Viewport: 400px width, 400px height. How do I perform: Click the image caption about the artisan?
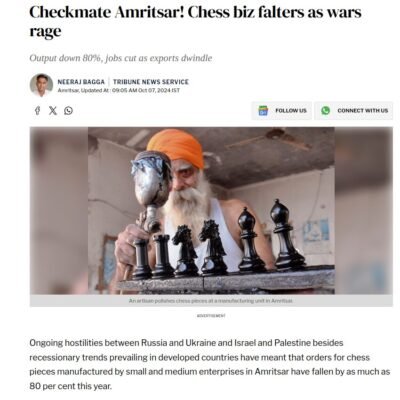pos(211,301)
